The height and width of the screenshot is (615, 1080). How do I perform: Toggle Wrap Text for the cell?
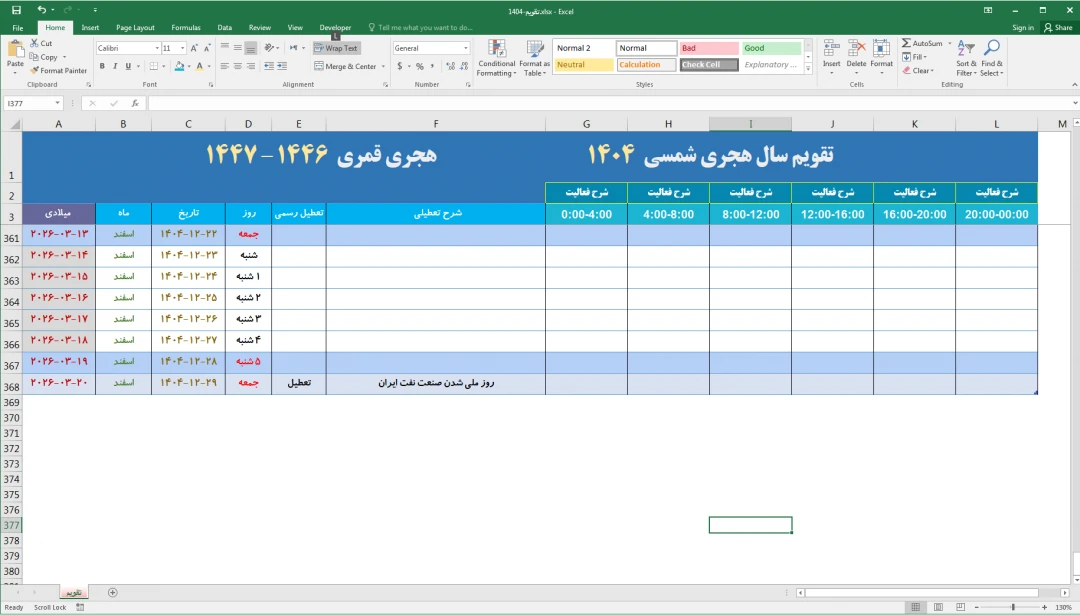click(x=336, y=48)
